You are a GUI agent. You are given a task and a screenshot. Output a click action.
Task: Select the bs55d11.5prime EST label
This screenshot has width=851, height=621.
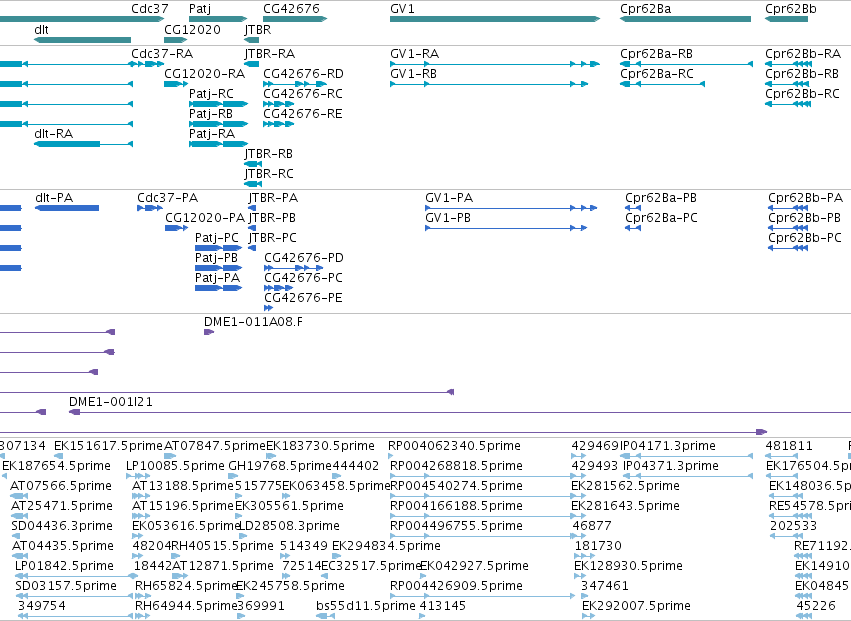click(366, 605)
